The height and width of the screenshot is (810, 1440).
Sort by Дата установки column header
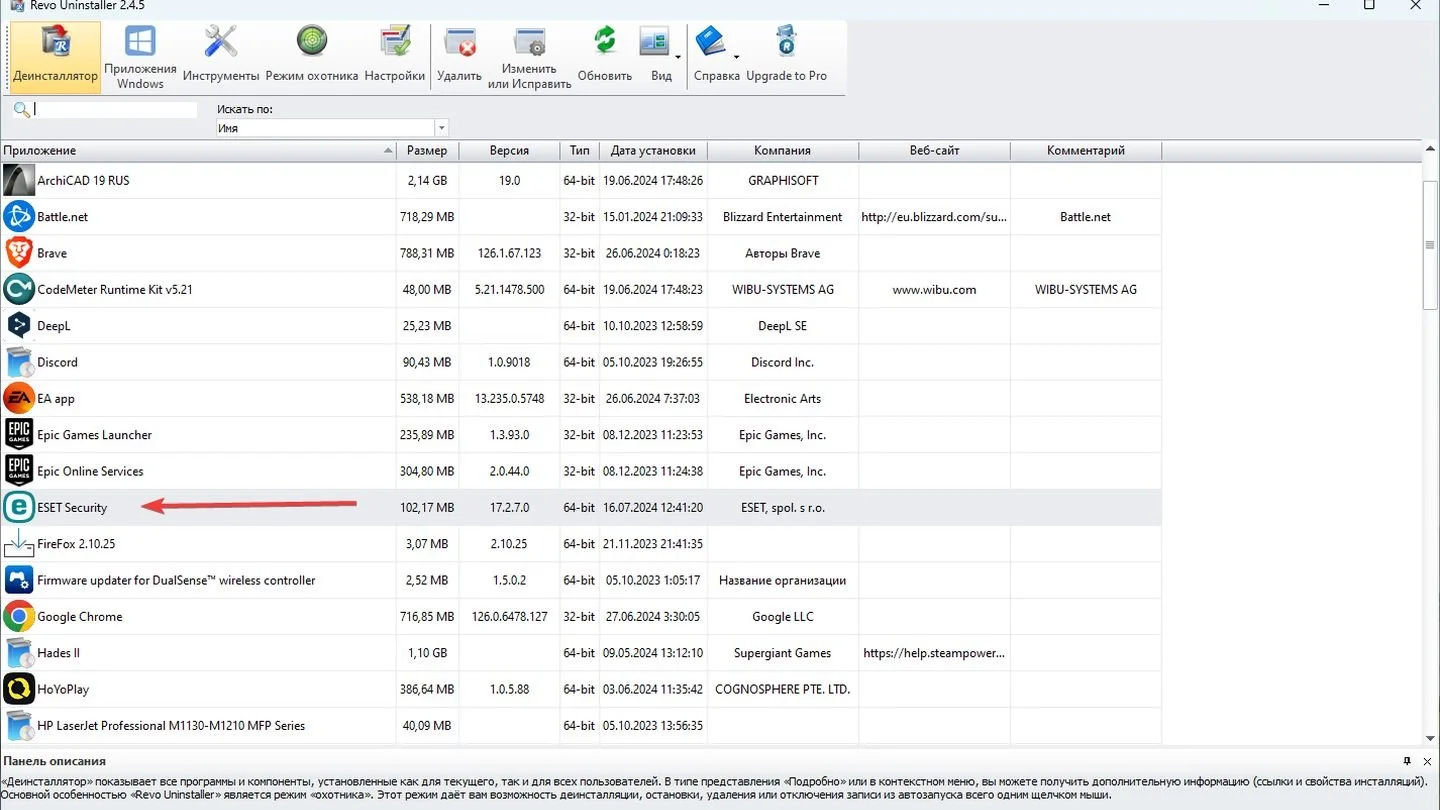[x=653, y=150]
